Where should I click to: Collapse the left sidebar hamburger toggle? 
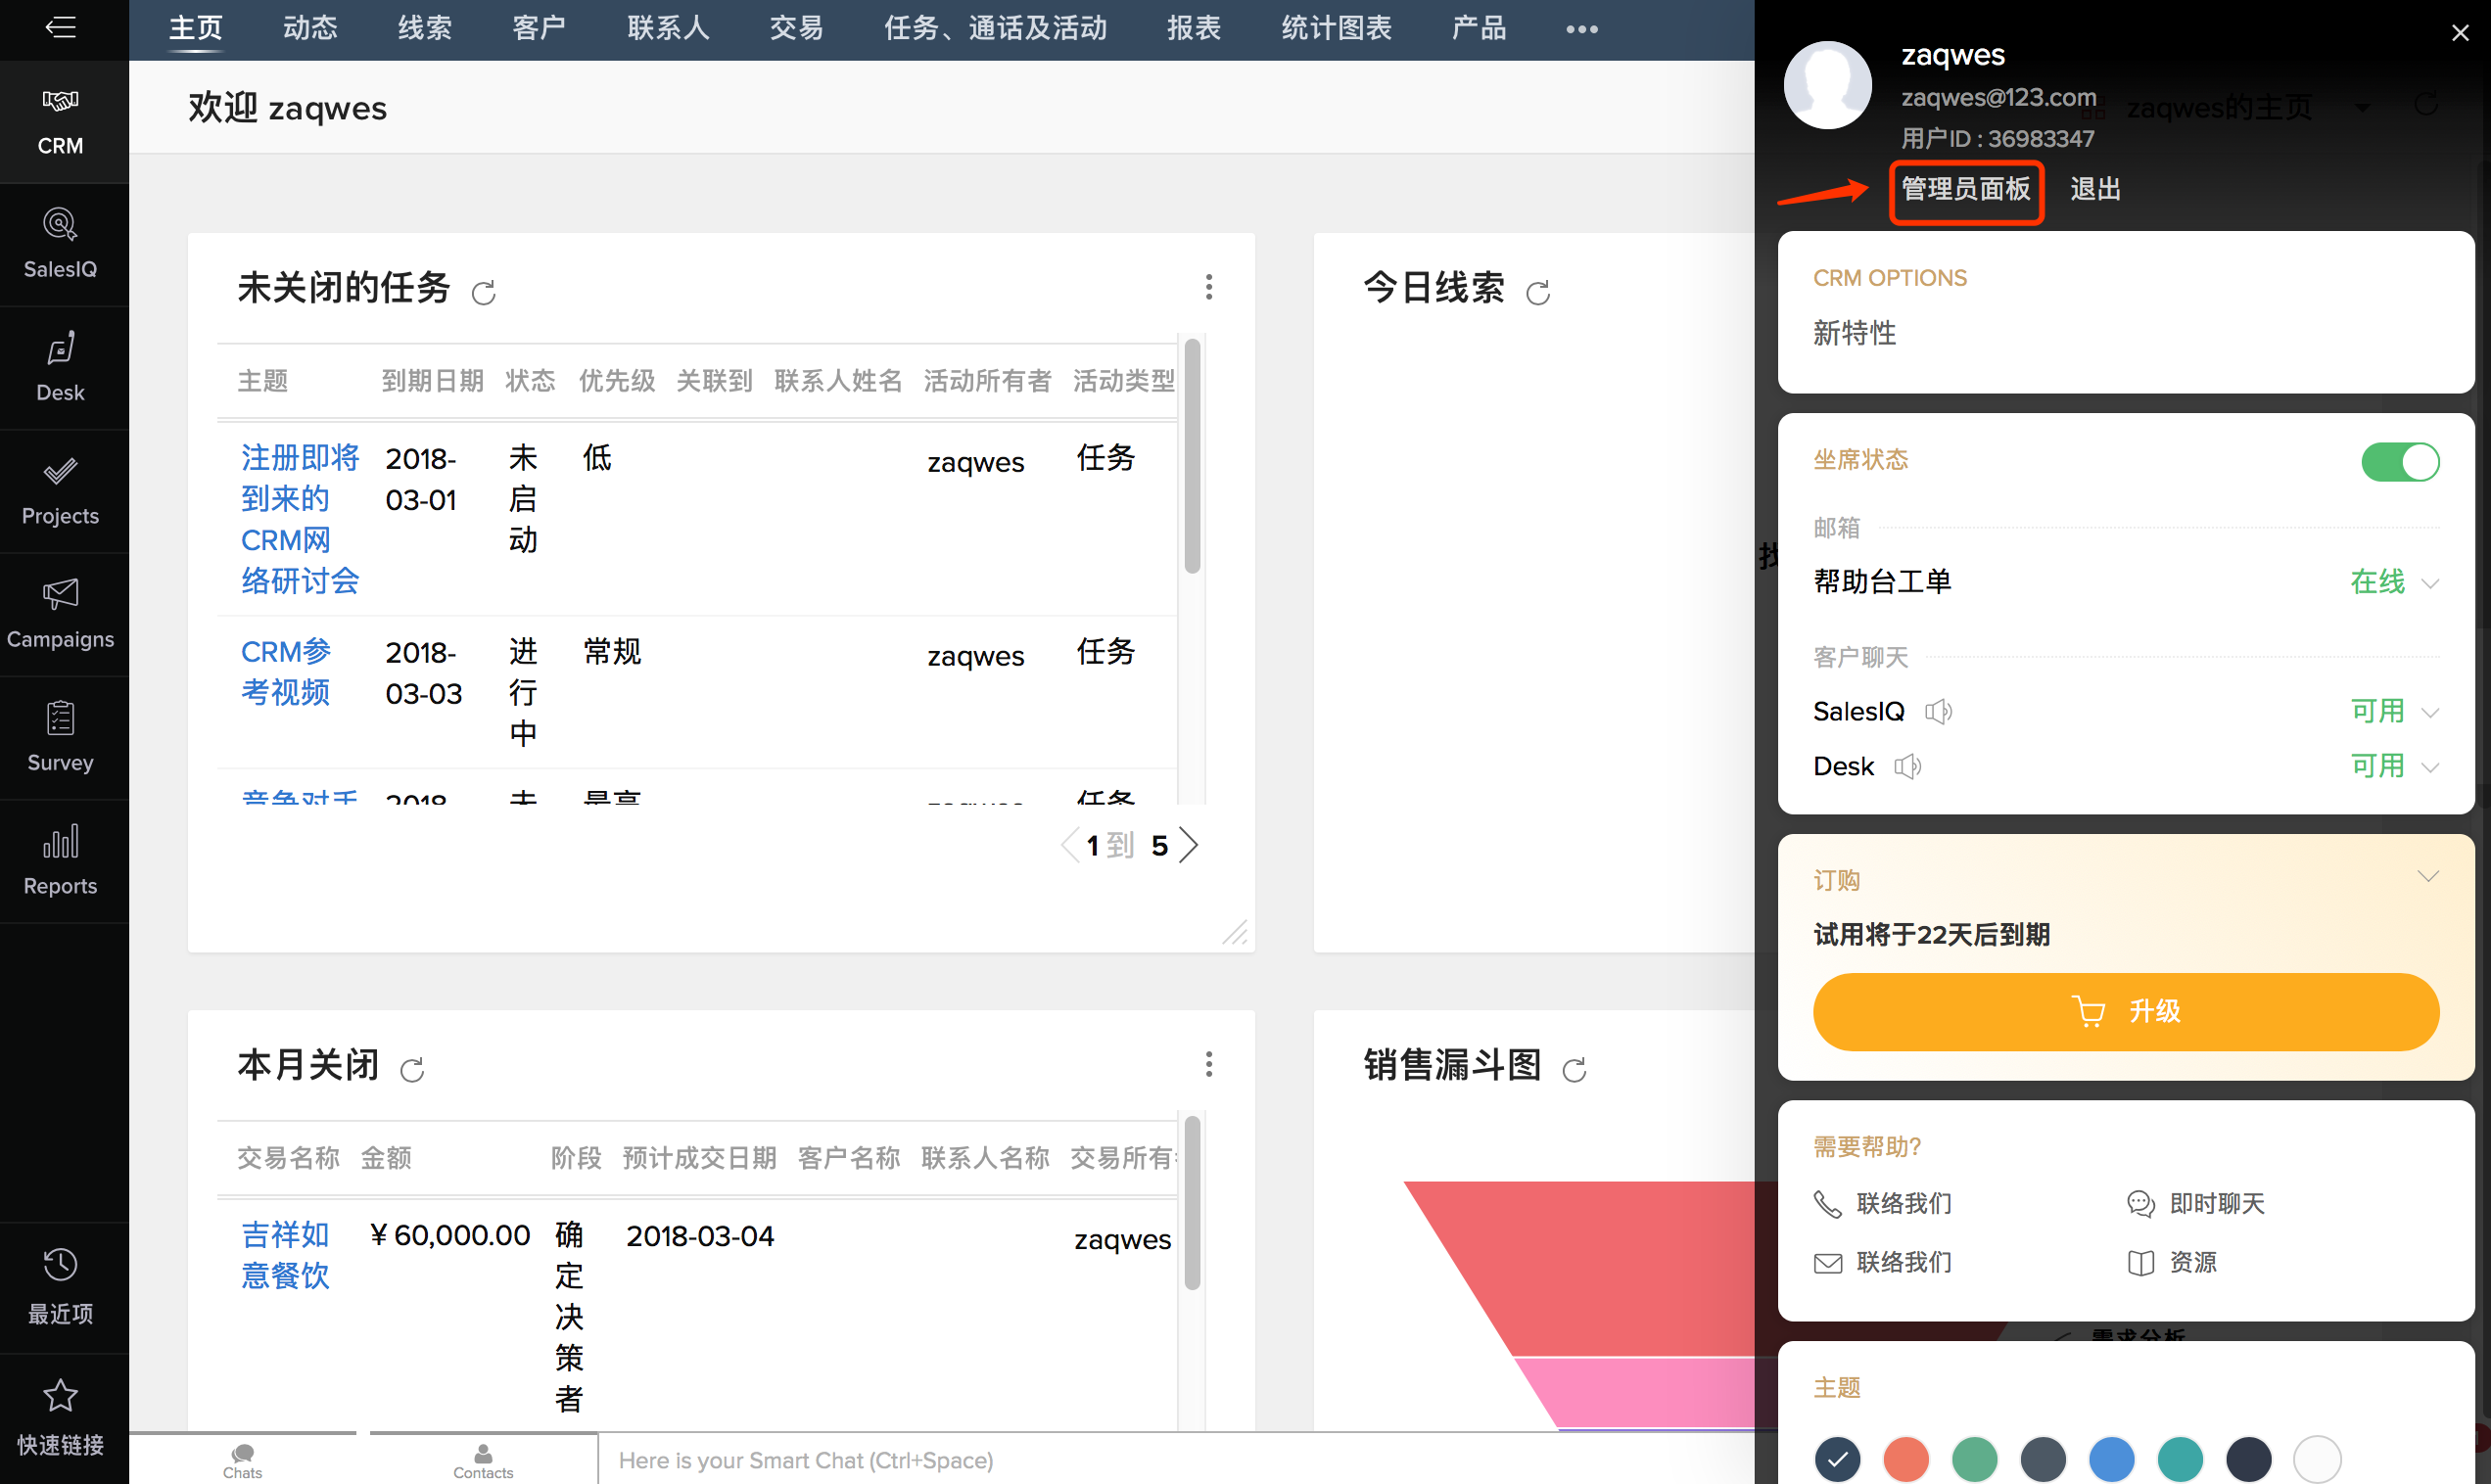click(60, 27)
